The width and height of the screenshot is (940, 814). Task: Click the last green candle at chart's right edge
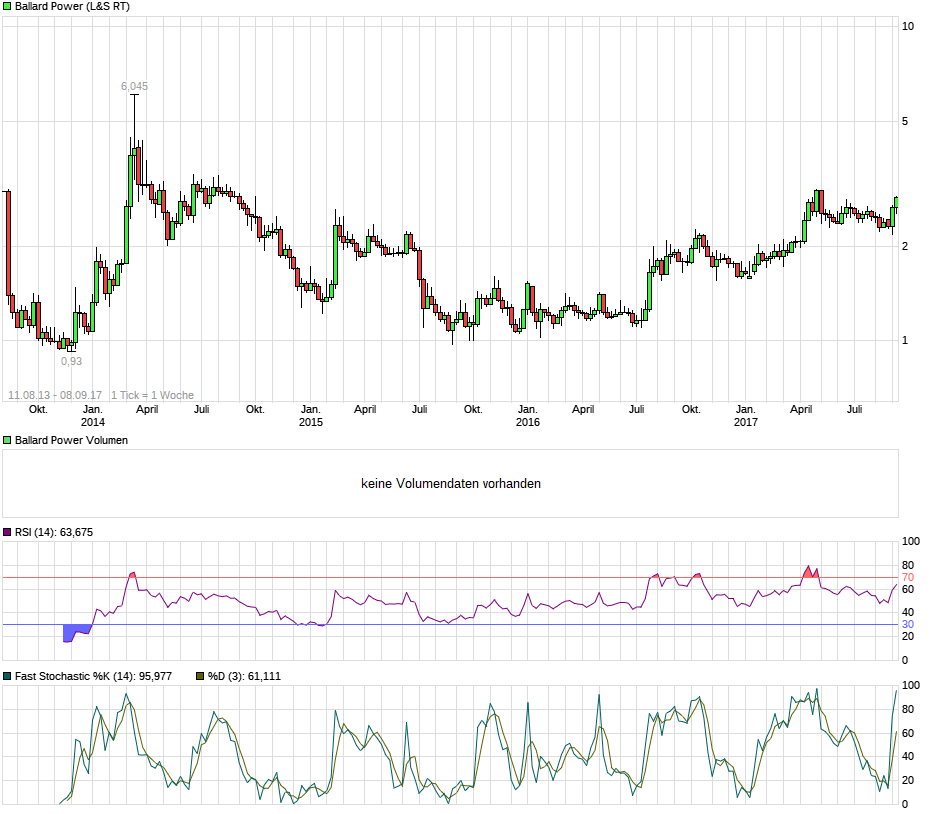(896, 202)
